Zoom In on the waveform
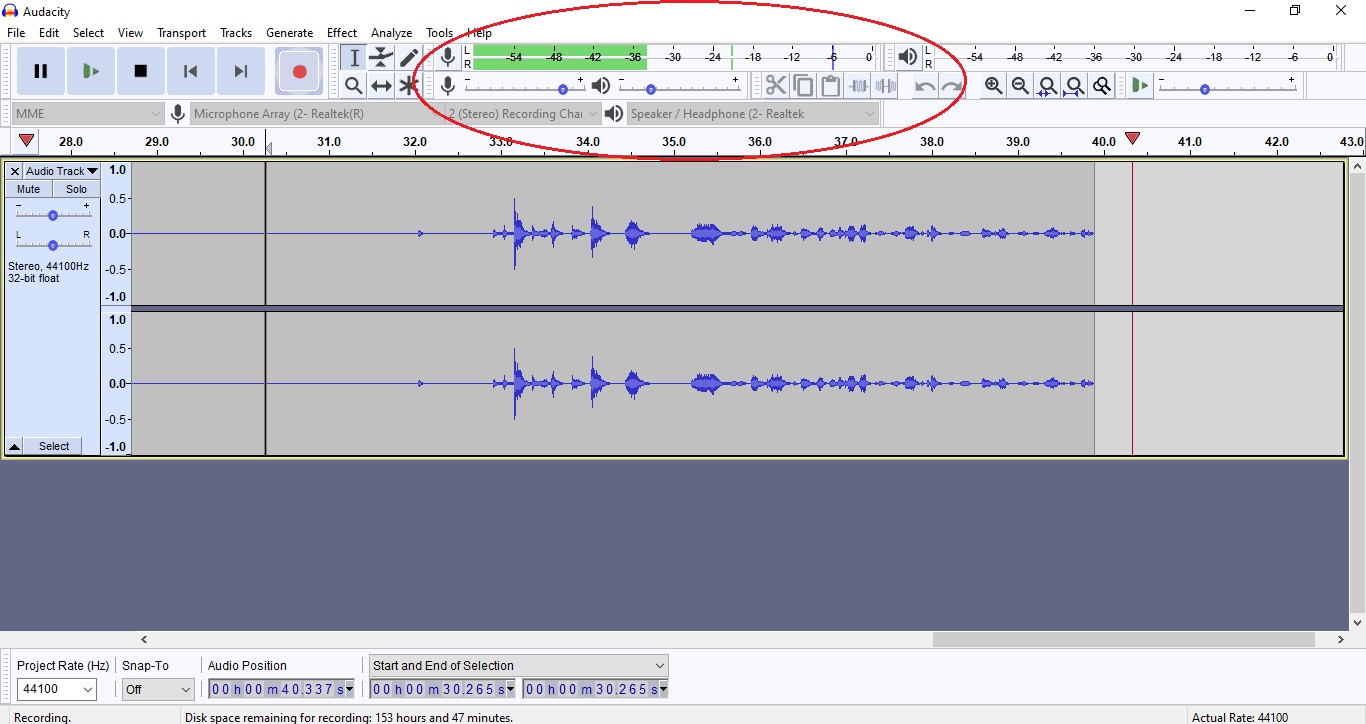1366x724 pixels. 993,86
